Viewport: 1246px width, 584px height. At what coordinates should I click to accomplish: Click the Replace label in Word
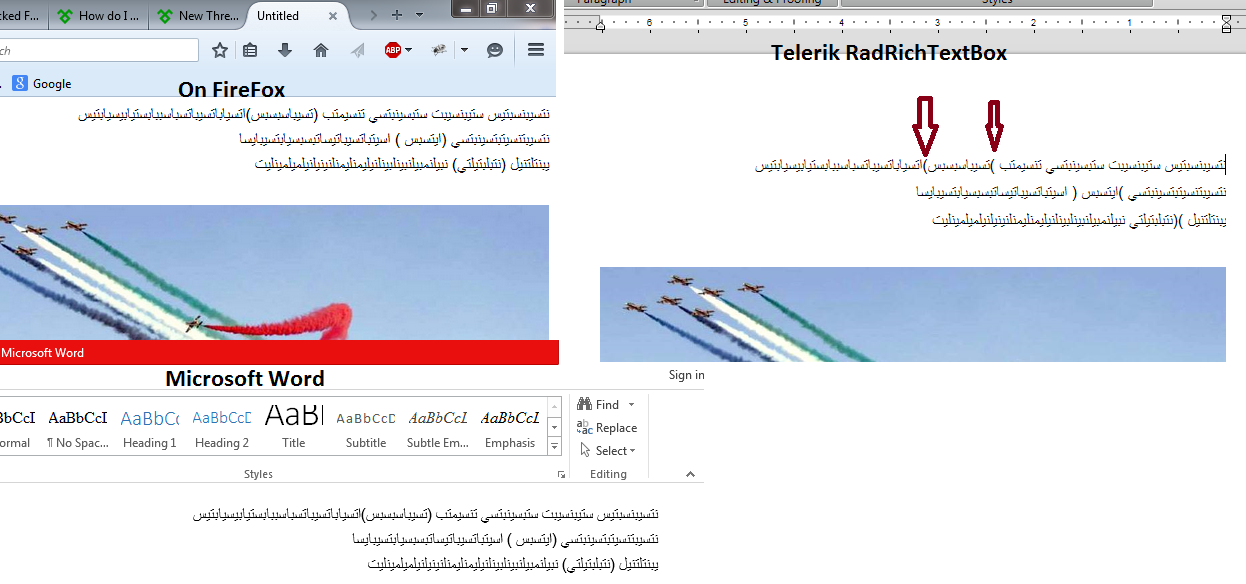616,428
